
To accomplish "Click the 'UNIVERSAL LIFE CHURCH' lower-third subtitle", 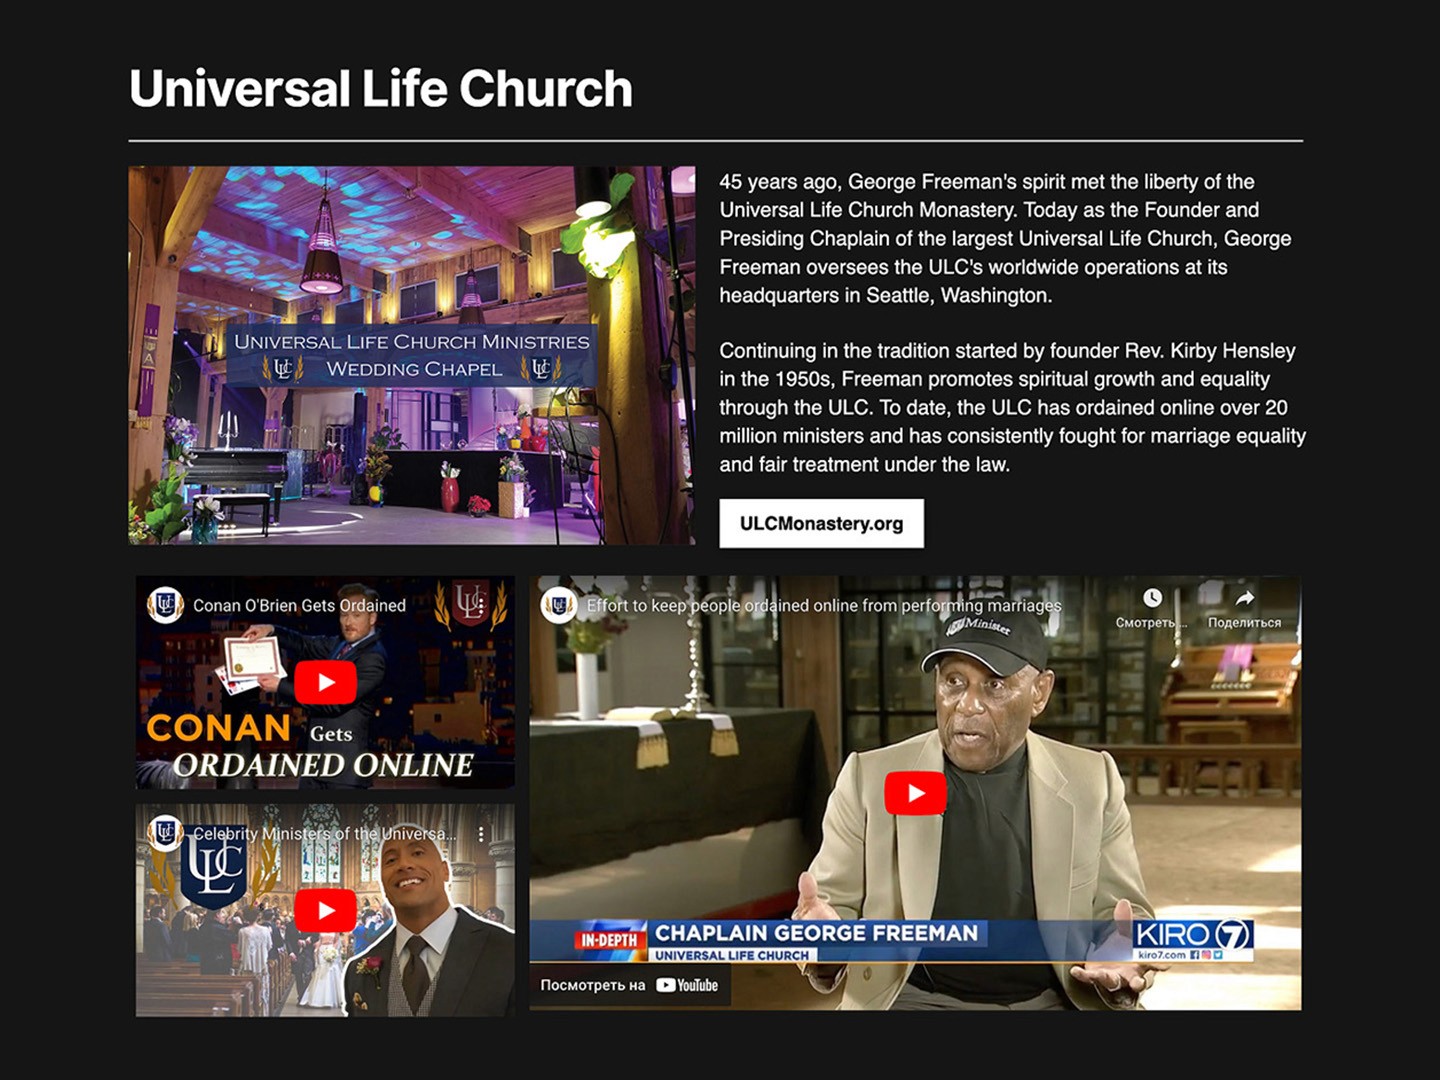I will (x=732, y=955).
